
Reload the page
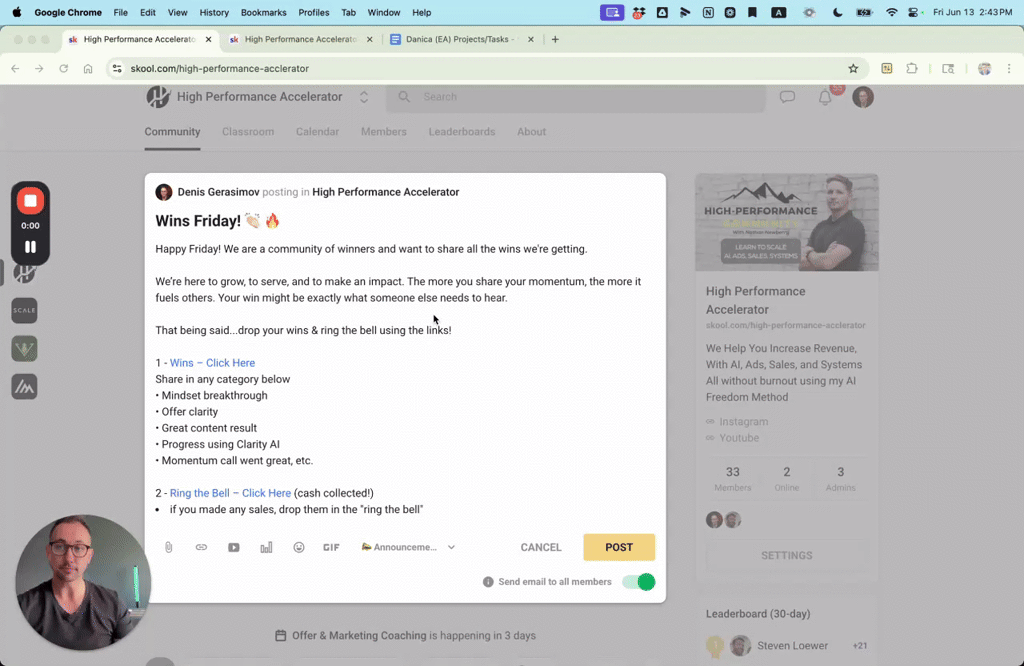(63, 69)
